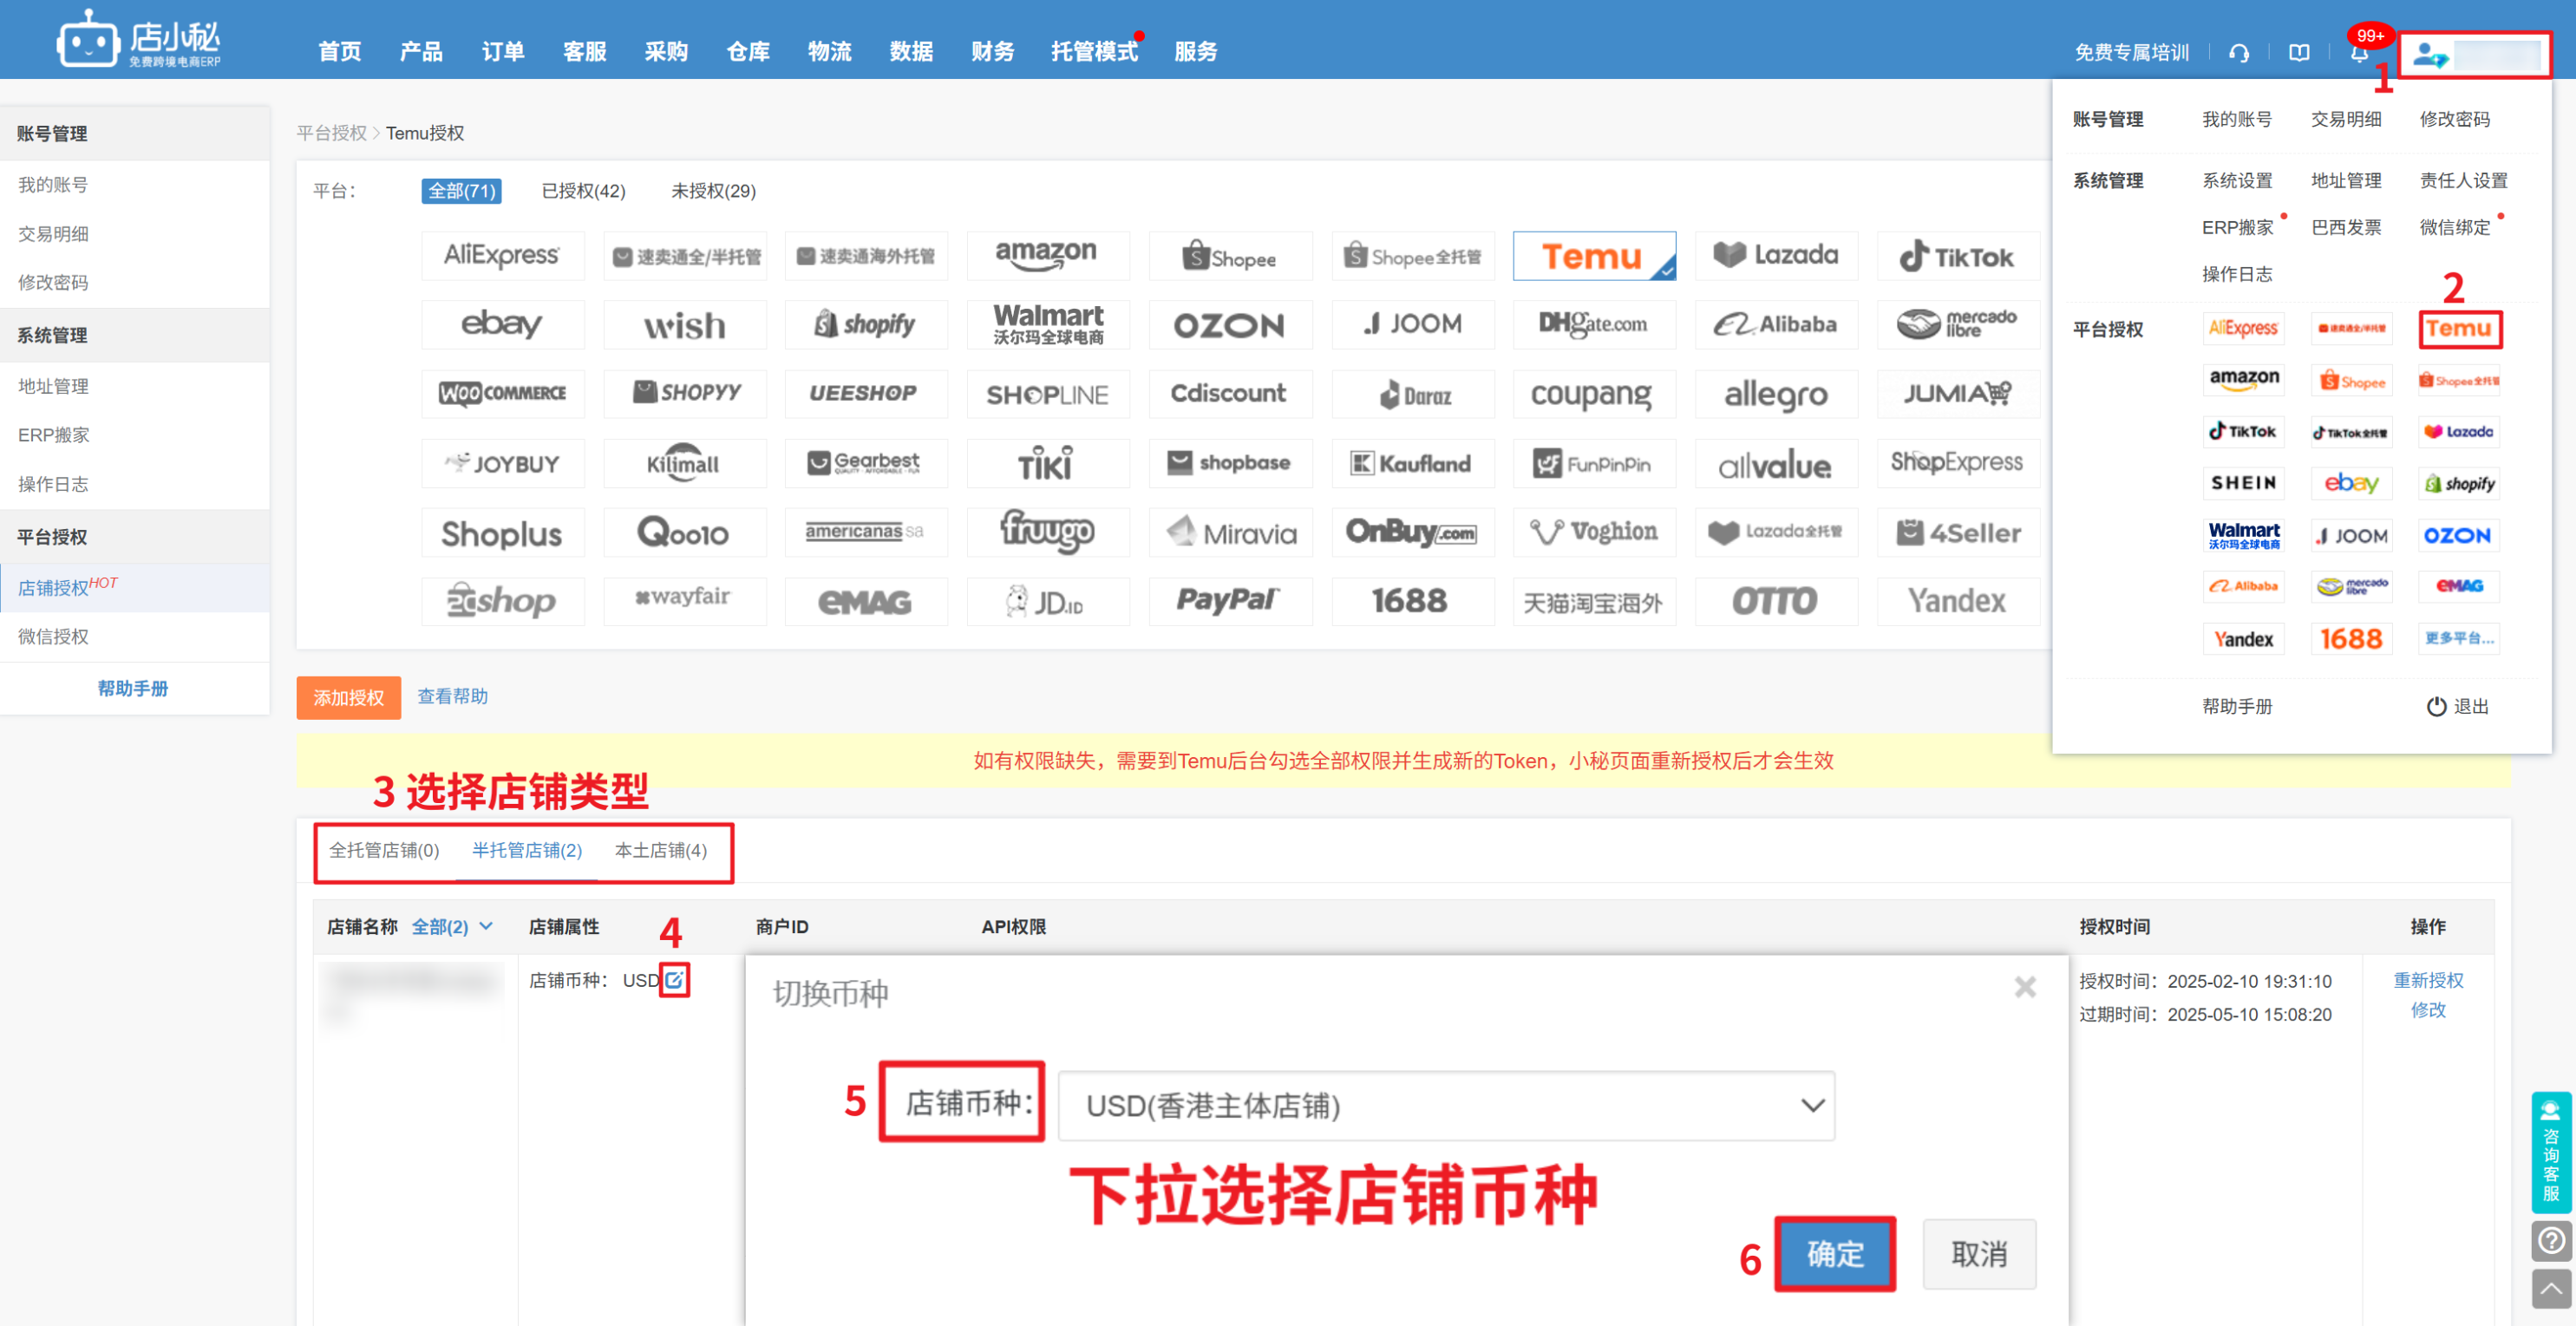Open the 店铺币种 USD dropdown
This screenshot has height=1326, width=2576.
(x=1446, y=1105)
